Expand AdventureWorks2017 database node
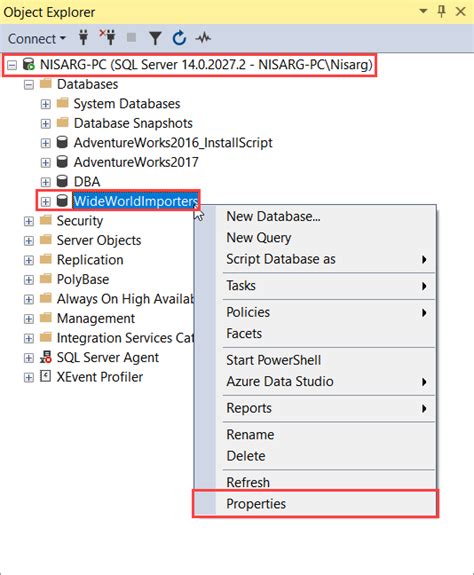Image resolution: width=474 pixels, height=575 pixels. coord(45,162)
